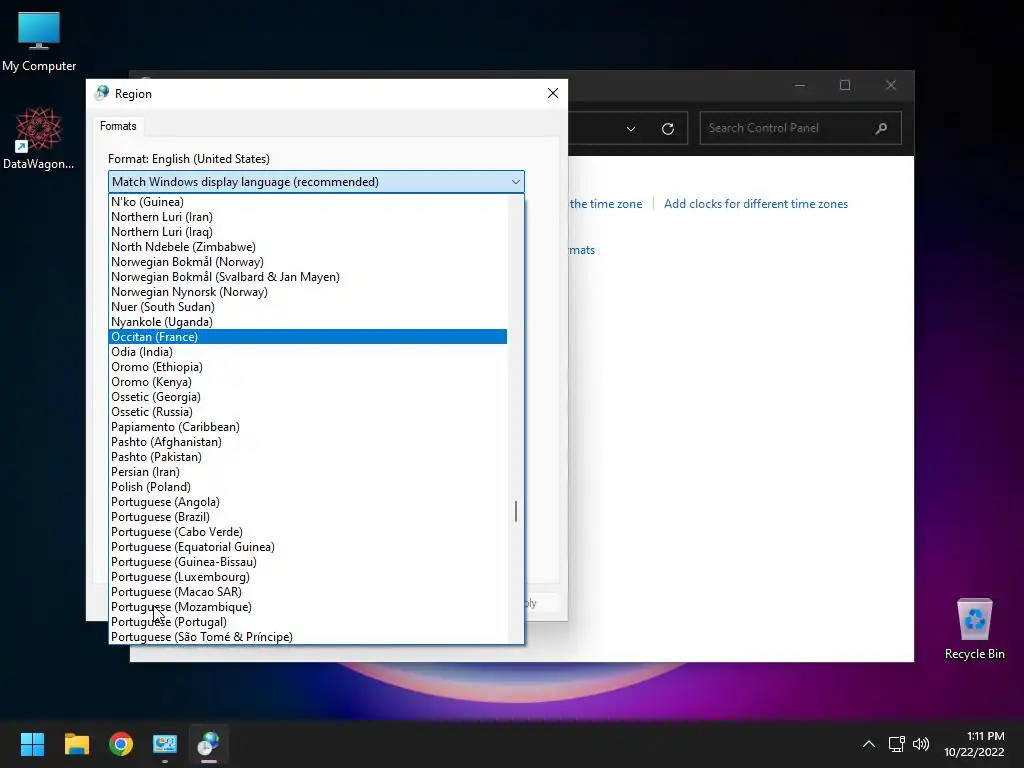The width and height of the screenshot is (1024, 768).
Task: Select Nyankole (Uganda)
Action: [x=308, y=322]
